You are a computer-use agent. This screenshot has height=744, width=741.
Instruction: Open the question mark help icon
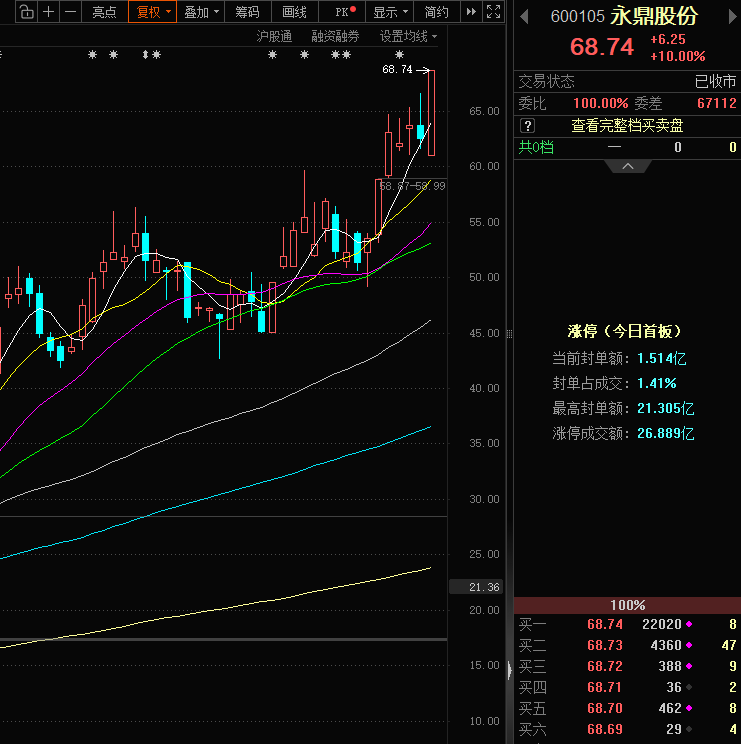[528, 126]
